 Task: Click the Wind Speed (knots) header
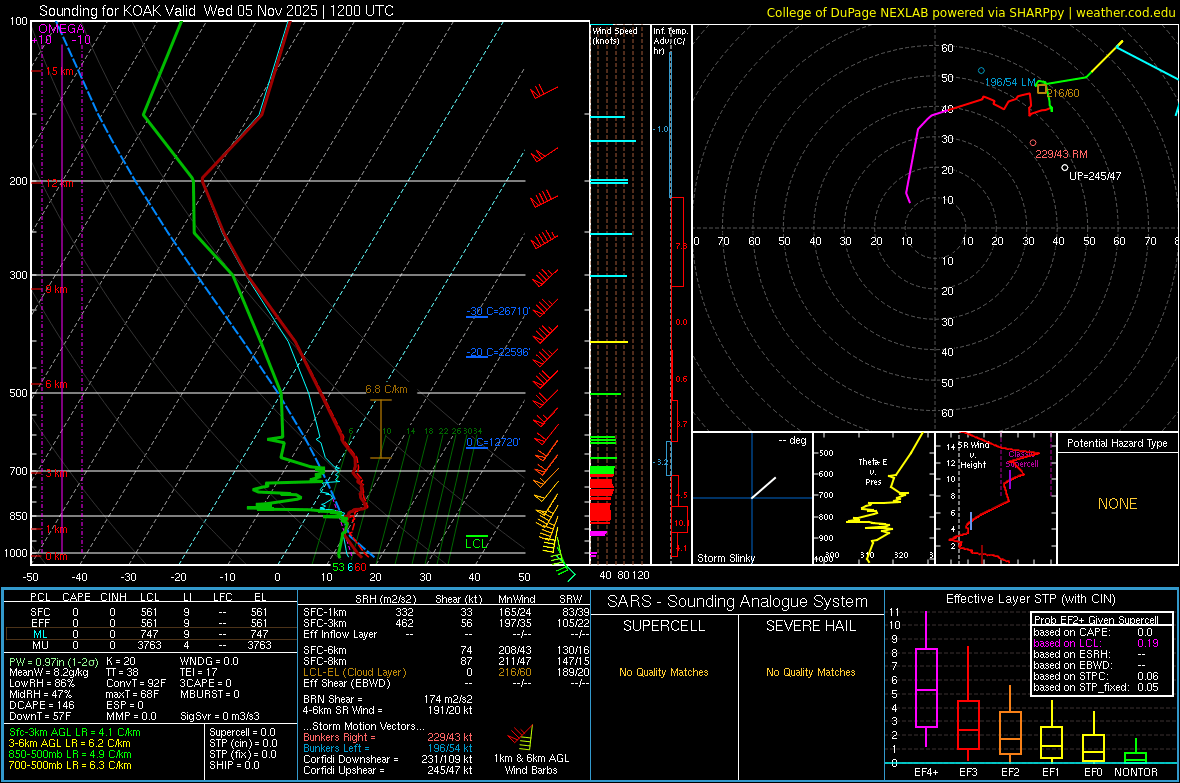point(614,35)
